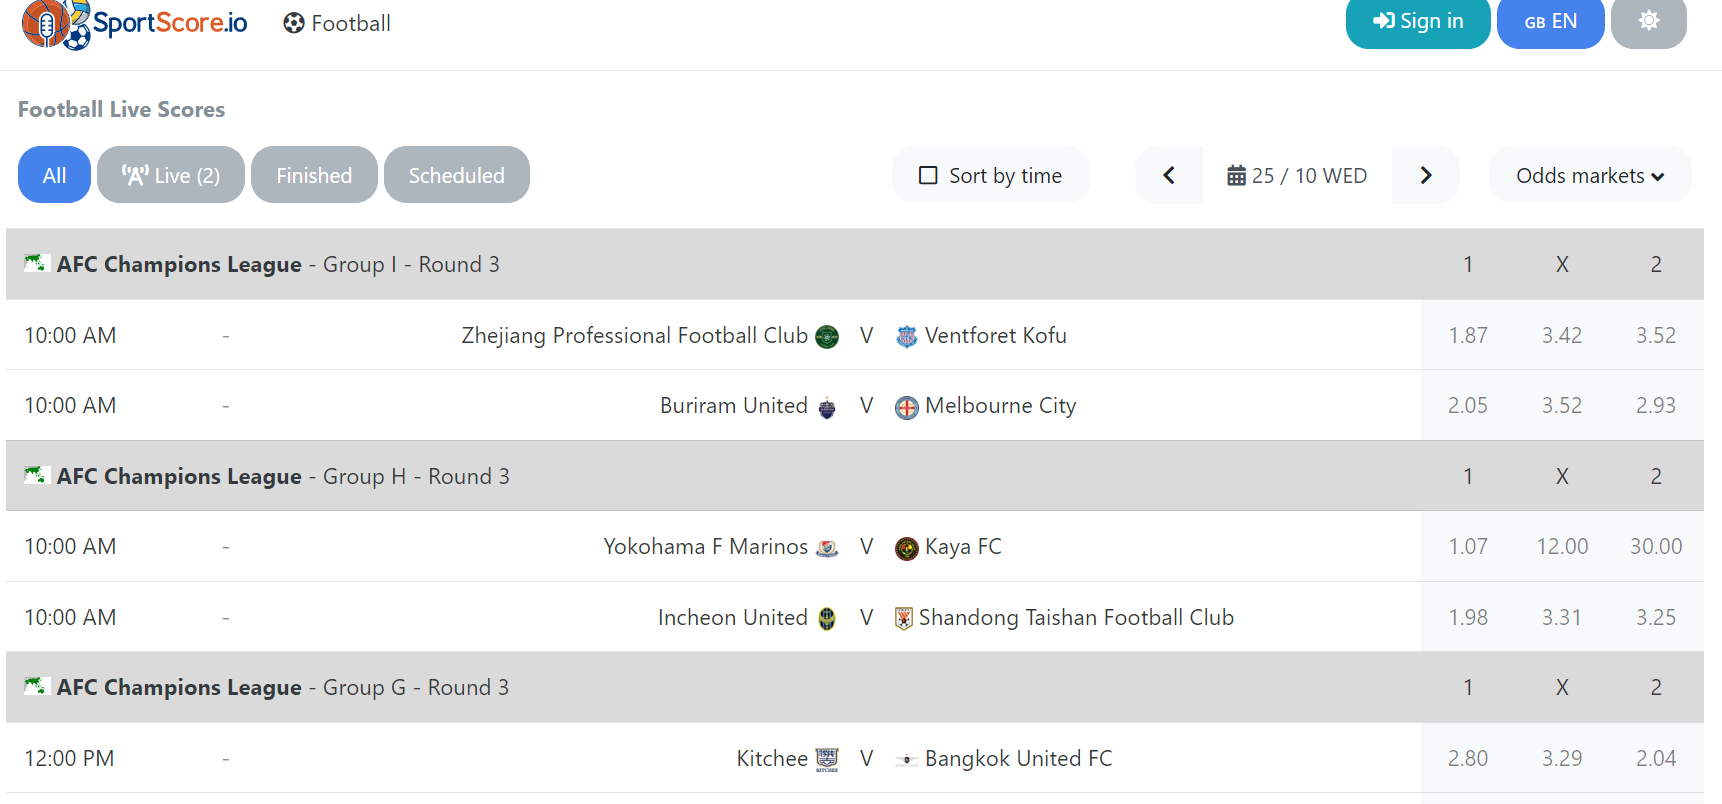Click the Kaya FC club badge
This screenshot has width=1722, height=804.
905,548
